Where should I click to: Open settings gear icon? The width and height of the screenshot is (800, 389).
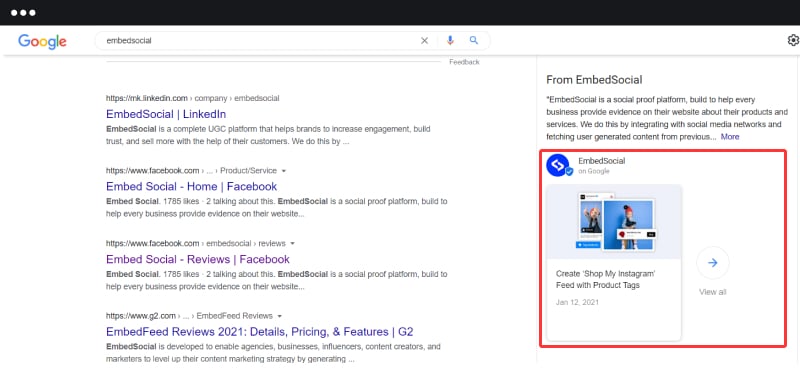pyautogui.click(x=793, y=40)
